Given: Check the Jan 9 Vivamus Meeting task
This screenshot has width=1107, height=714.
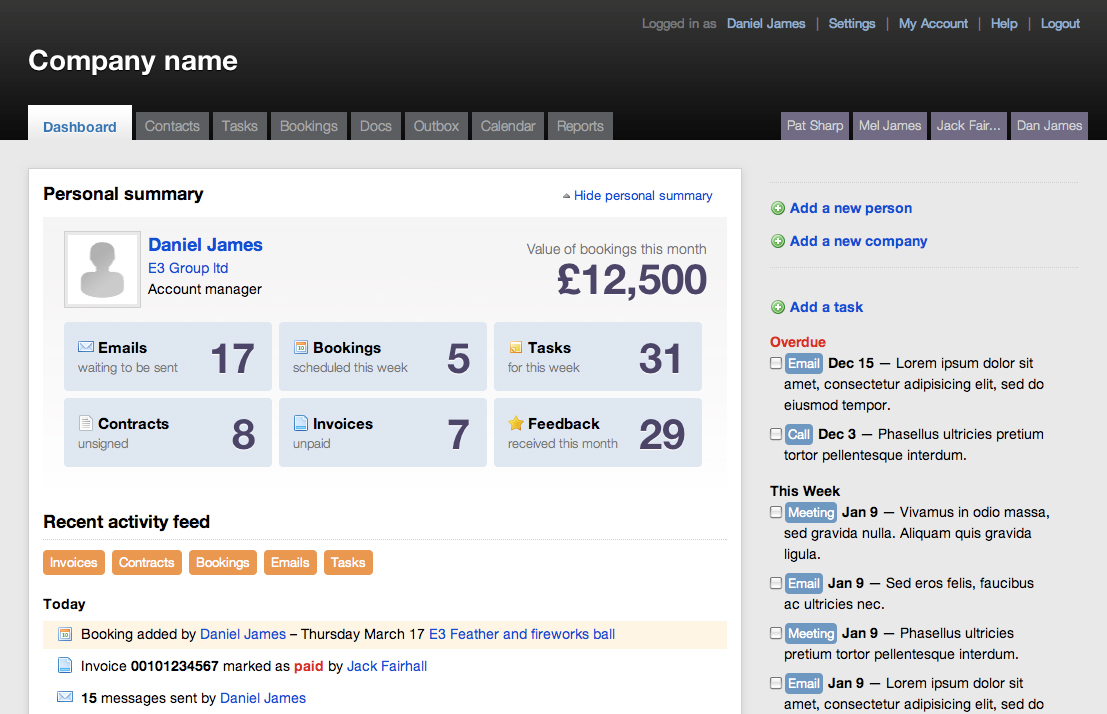Looking at the screenshot, I should click(776, 512).
